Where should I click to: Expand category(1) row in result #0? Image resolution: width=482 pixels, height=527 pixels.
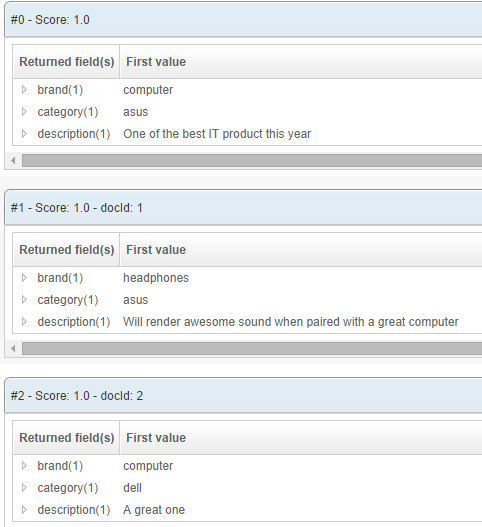point(24,112)
